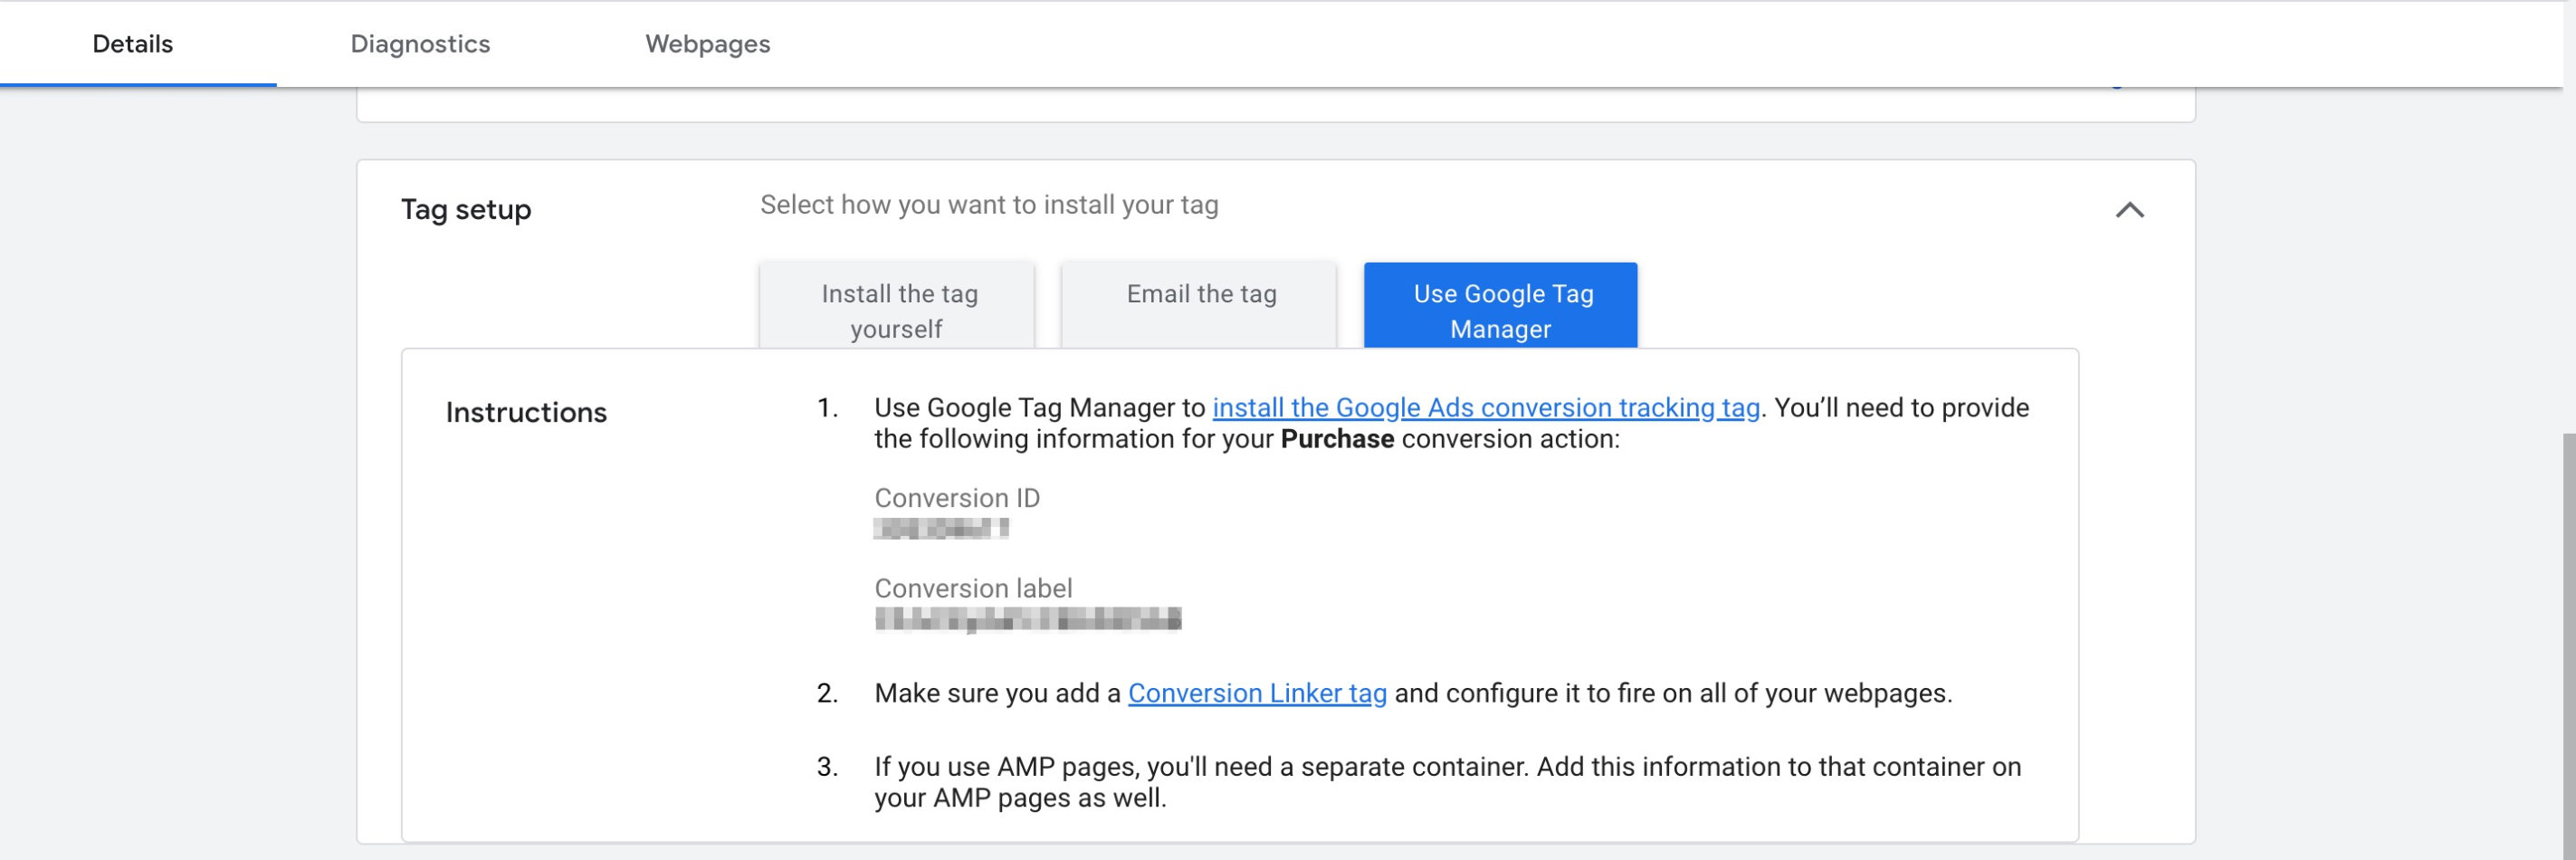2576x860 pixels.
Task: Switch to the Details tab
Action: (133, 44)
